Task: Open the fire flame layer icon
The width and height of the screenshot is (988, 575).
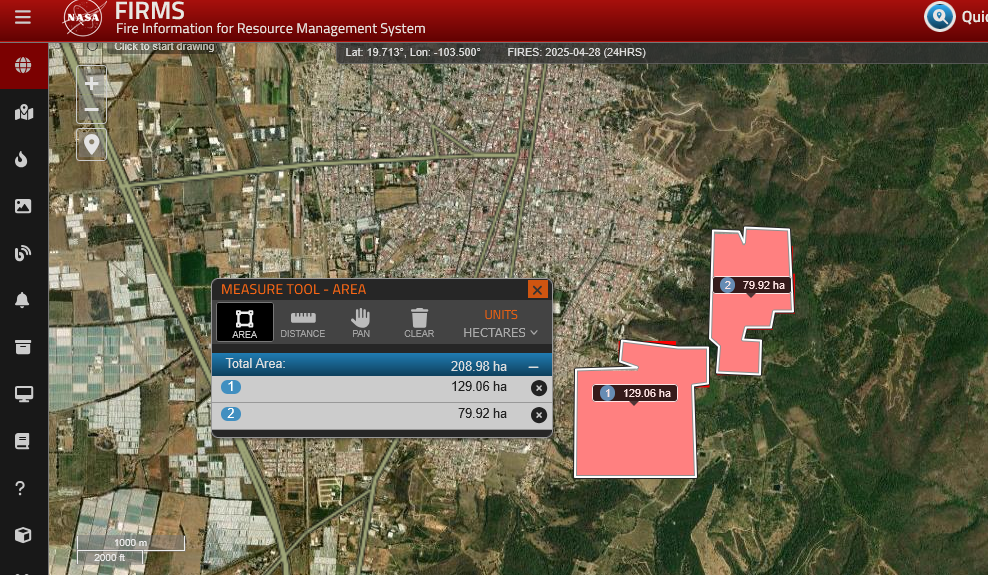Action: point(22,159)
